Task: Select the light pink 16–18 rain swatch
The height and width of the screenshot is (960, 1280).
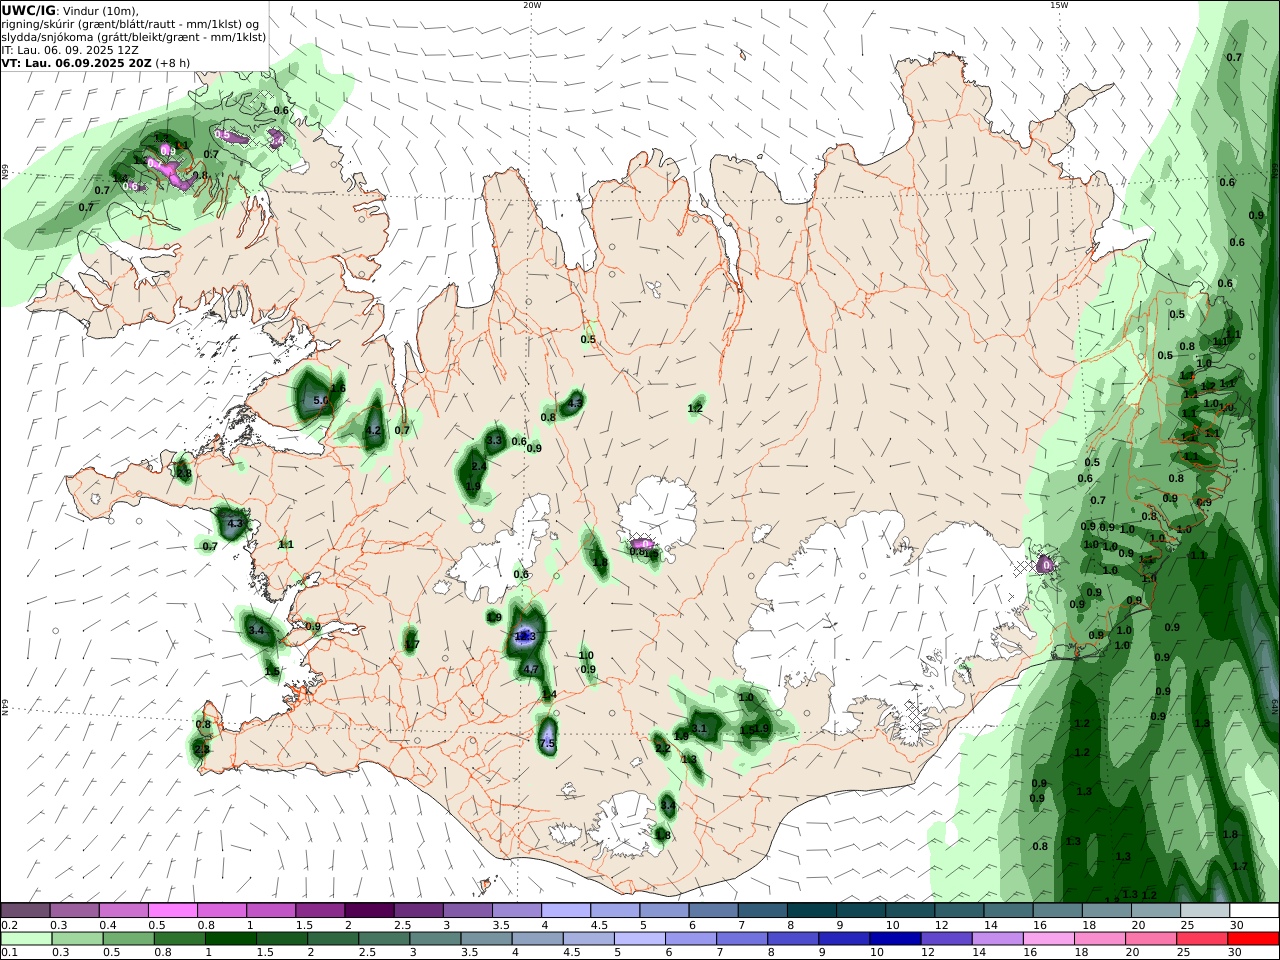Action: (x=1048, y=939)
